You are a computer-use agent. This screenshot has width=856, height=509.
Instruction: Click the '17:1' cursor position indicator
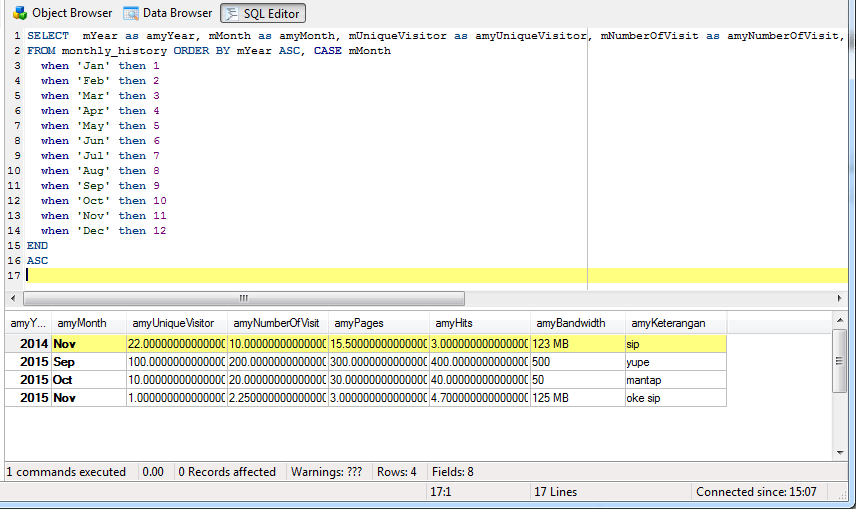click(441, 492)
